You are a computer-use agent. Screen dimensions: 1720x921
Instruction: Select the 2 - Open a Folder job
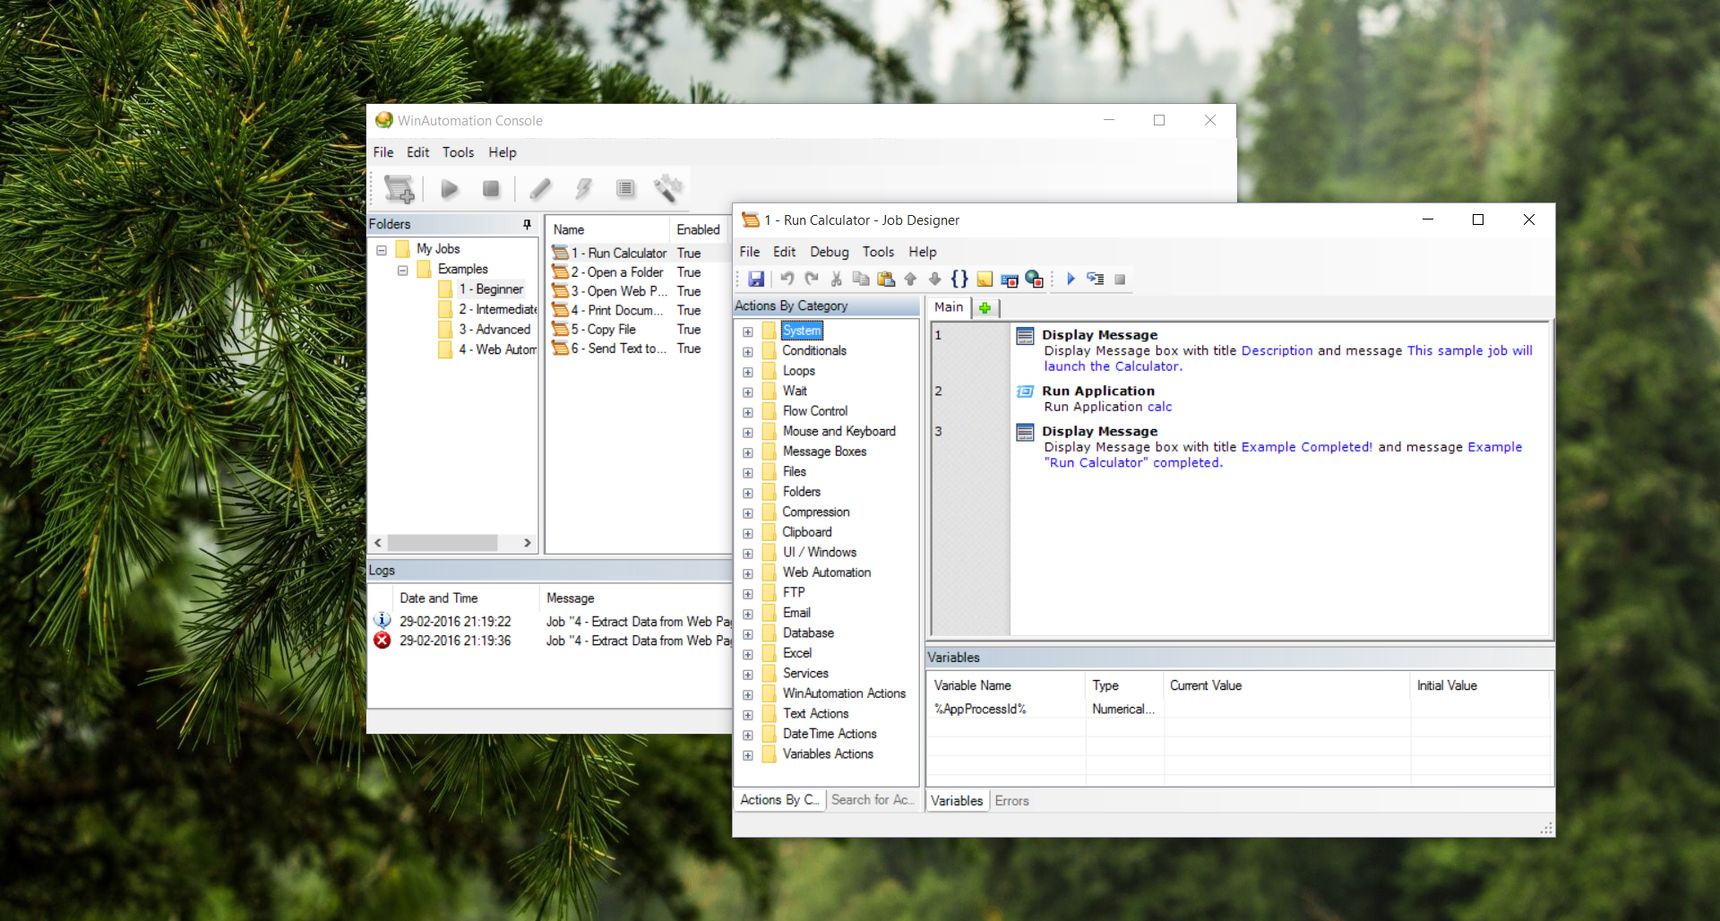617,272
